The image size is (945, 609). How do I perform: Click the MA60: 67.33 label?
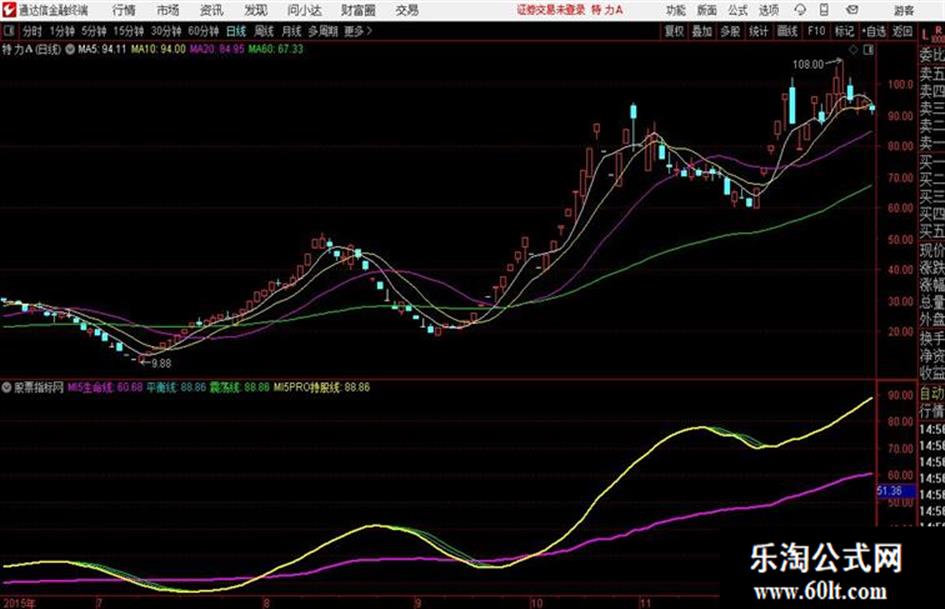pos(276,49)
